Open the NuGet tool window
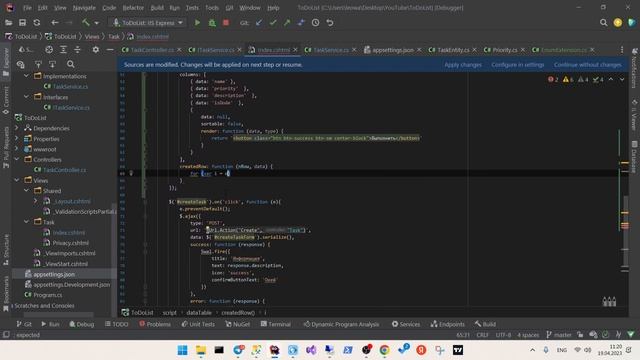 pos(238,324)
